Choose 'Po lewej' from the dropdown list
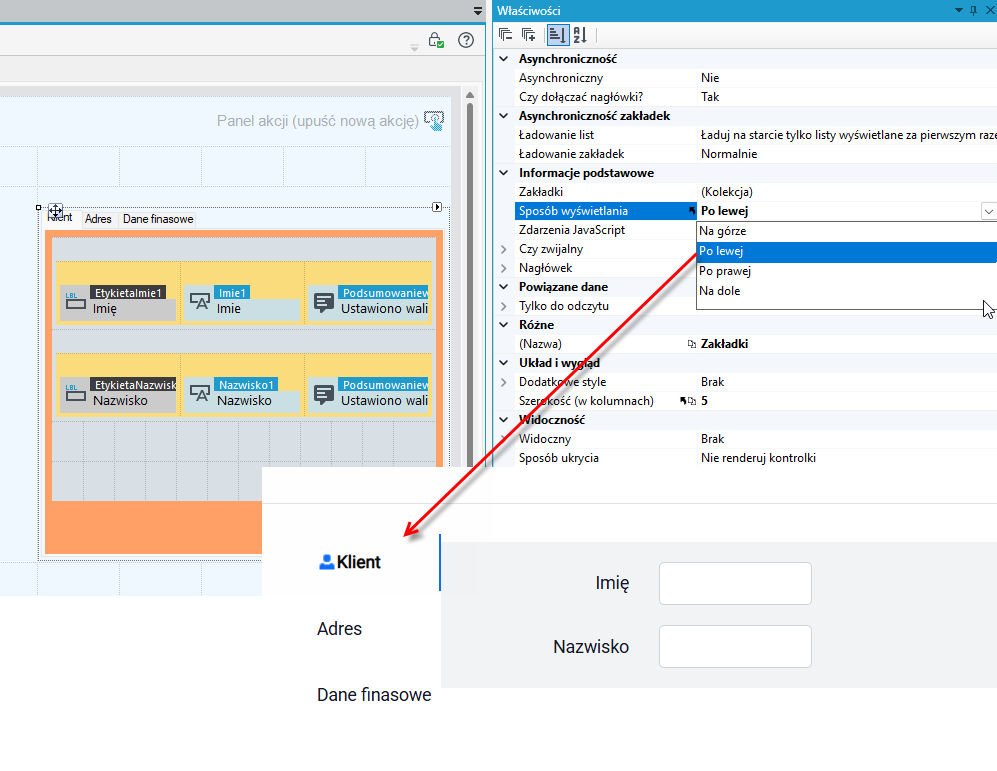 (x=846, y=252)
